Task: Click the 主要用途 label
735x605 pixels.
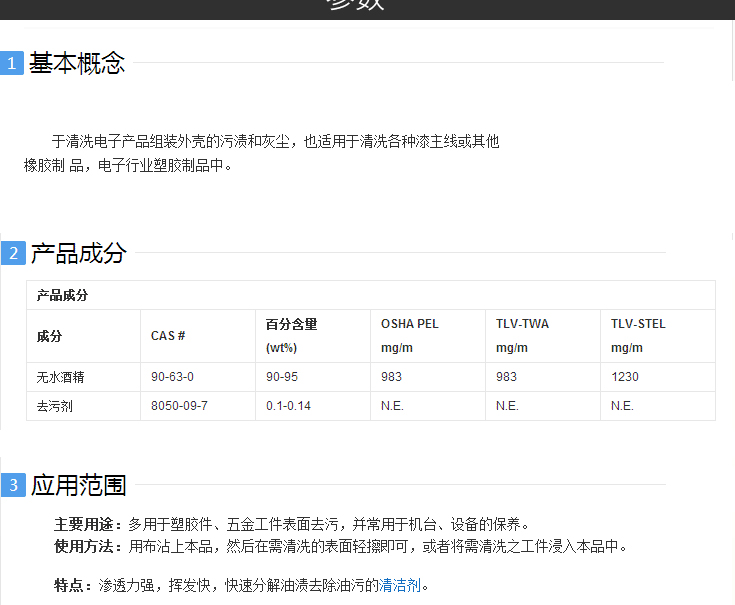Action: [88, 524]
